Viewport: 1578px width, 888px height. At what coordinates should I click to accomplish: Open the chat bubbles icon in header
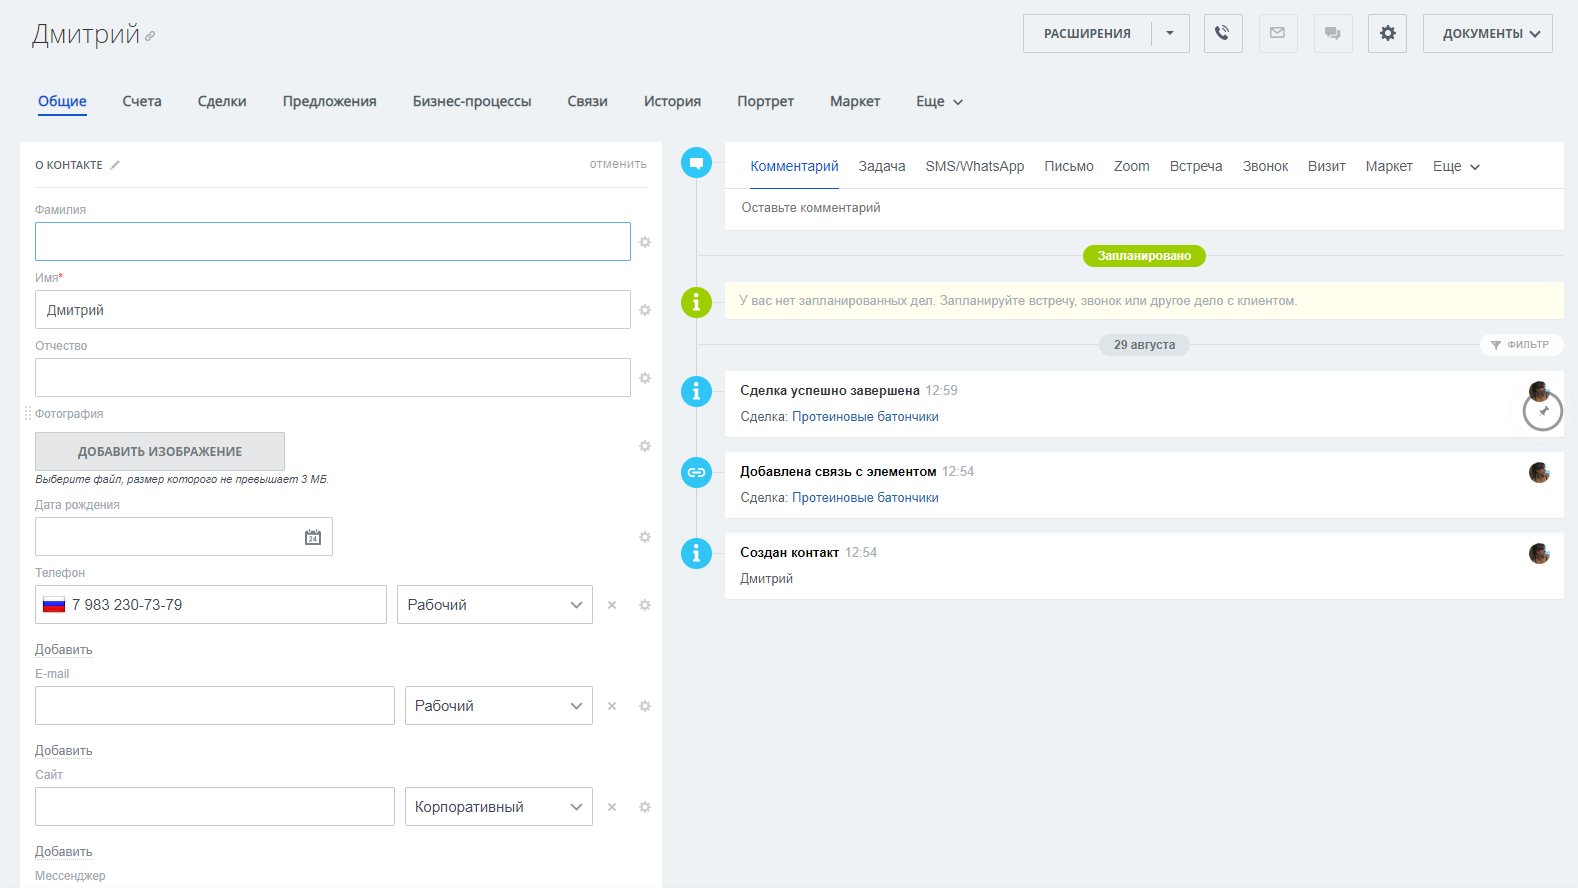tap(1332, 33)
